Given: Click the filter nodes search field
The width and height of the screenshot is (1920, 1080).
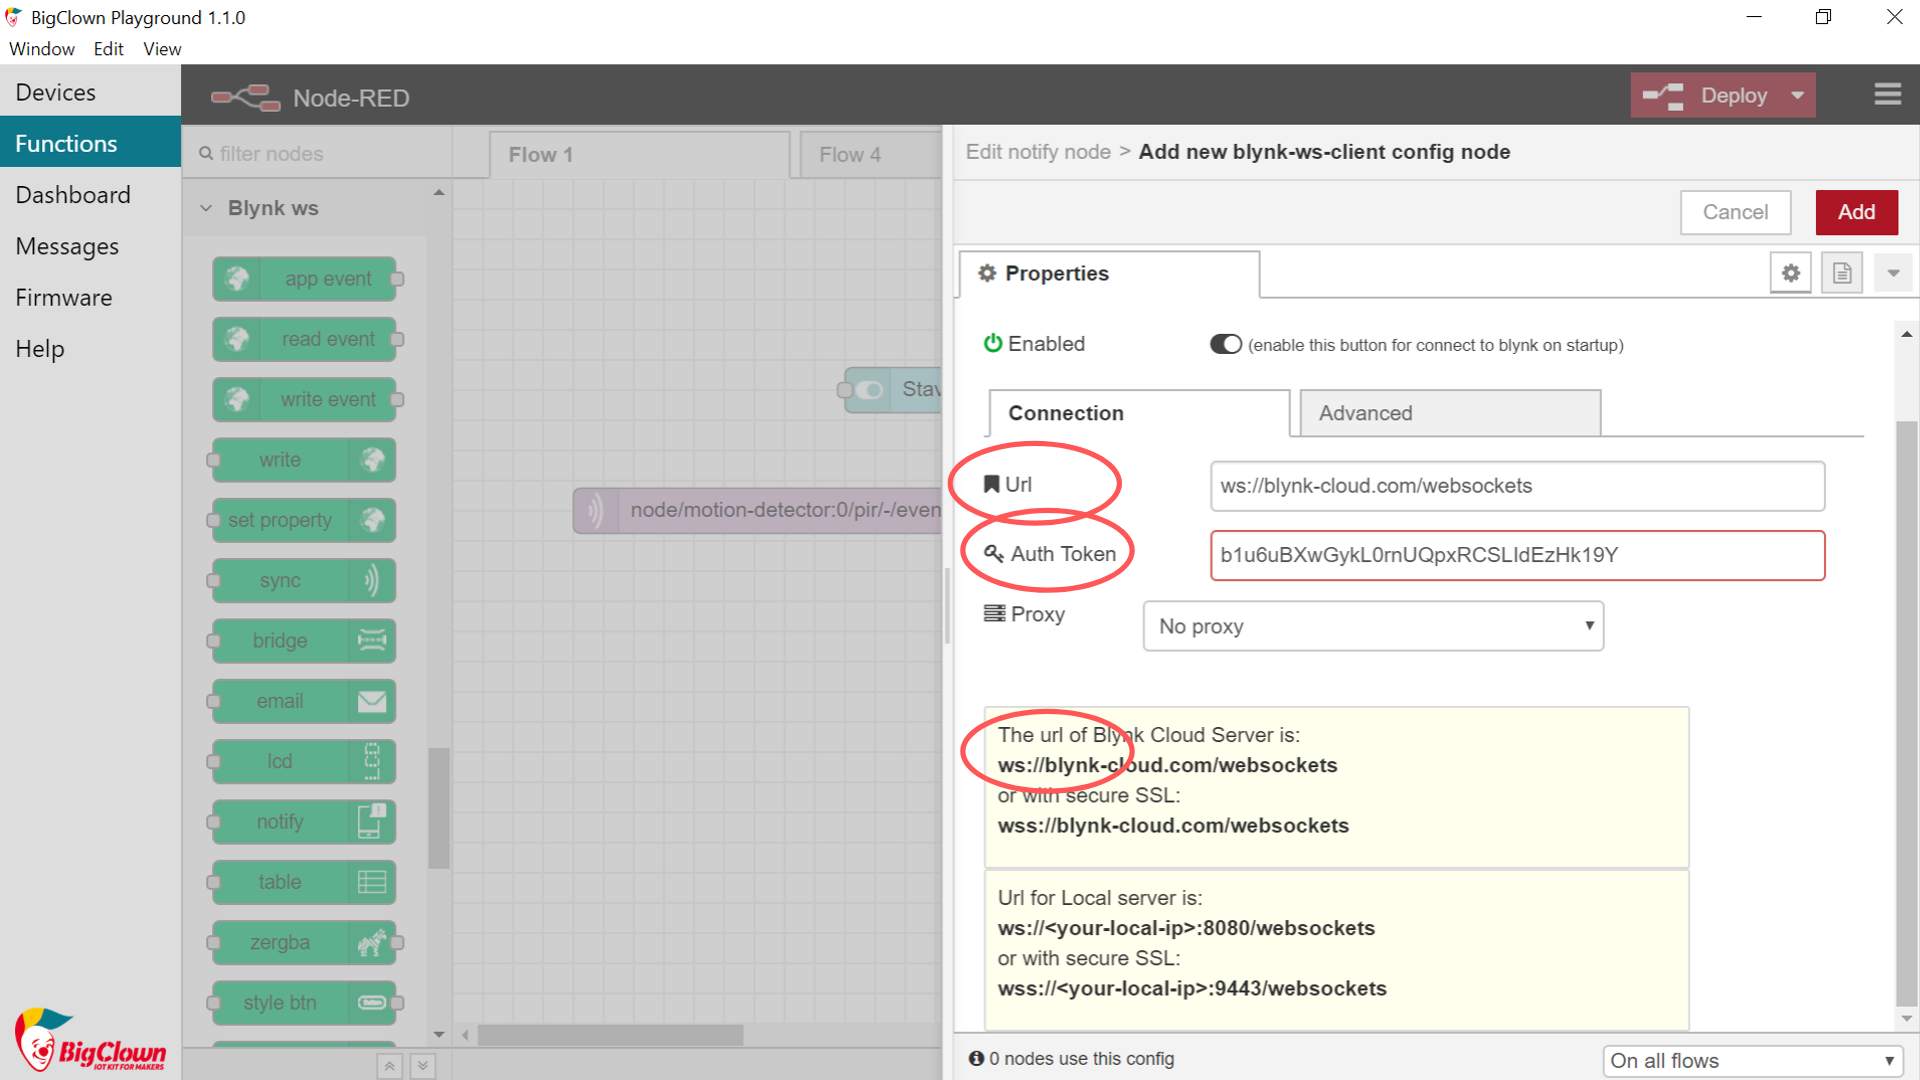Looking at the screenshot, I should click(318, 154).
